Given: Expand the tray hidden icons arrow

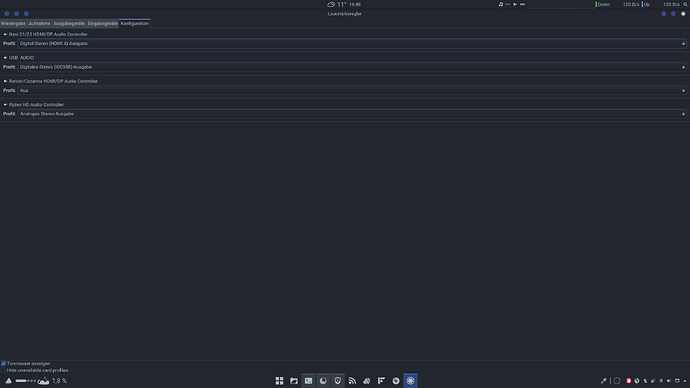Looking at the screenshot, I should (685, 381).
